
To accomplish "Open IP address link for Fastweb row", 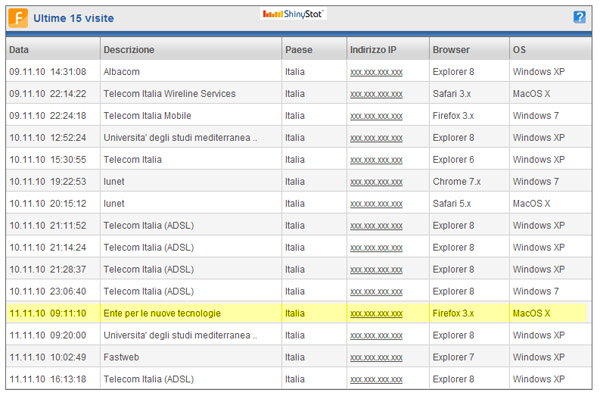I will pyautogui.click(x=376, y=358).
